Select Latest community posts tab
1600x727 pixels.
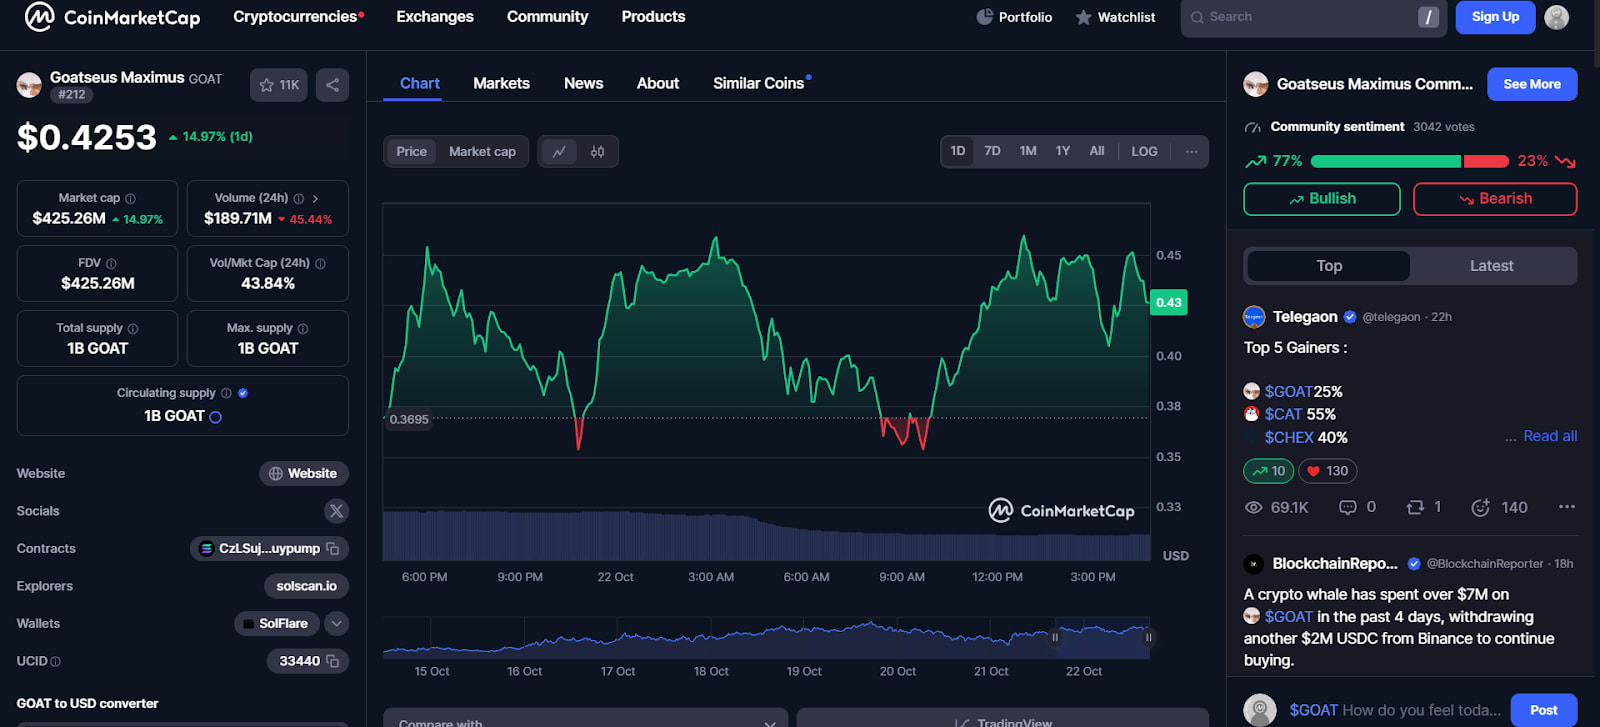tap(1491, 266)
